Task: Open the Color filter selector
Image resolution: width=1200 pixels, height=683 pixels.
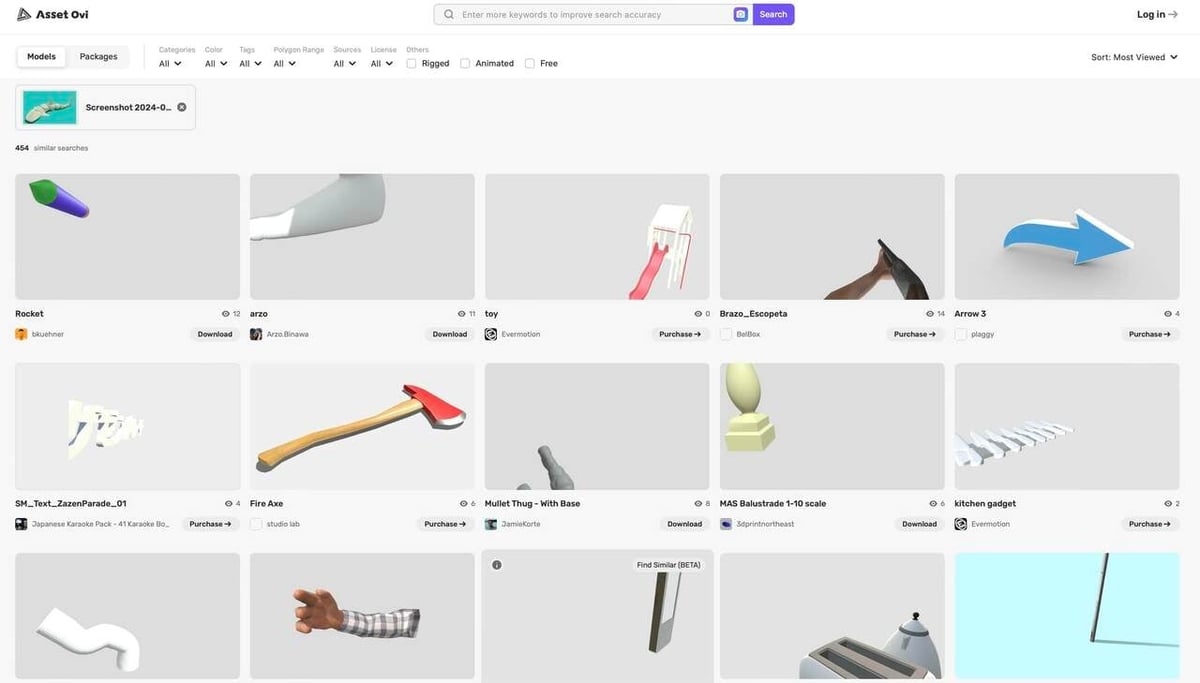Action: tap(212, 63)
